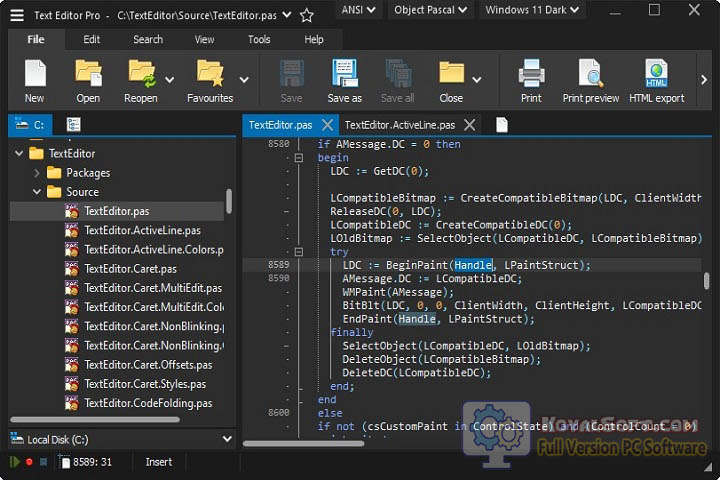Click the Close folder icon
Viewport: 720px width, 480px height.
click(x=451, y=73)
